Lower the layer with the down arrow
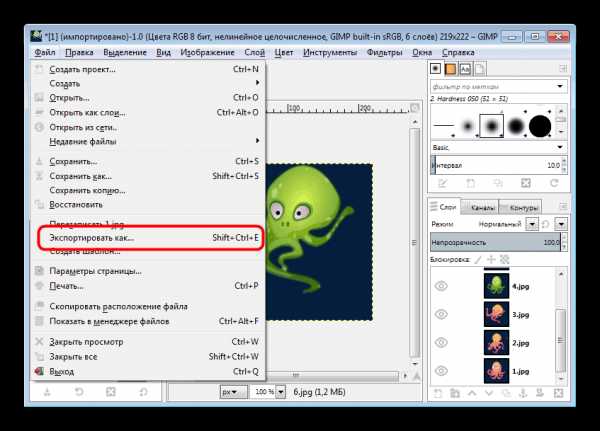This screenshot has height=431, width=600. [x=489, y=393]
